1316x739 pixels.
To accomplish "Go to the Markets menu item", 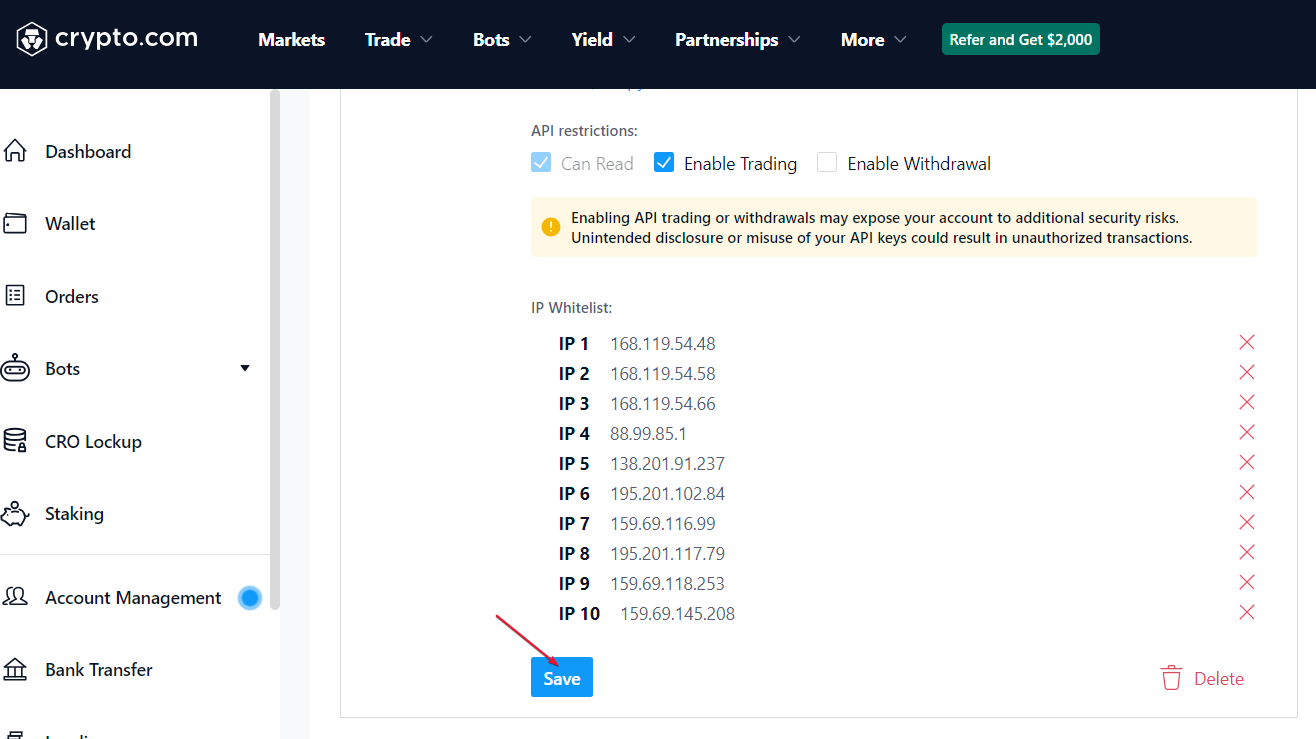I will pos(291,40).
